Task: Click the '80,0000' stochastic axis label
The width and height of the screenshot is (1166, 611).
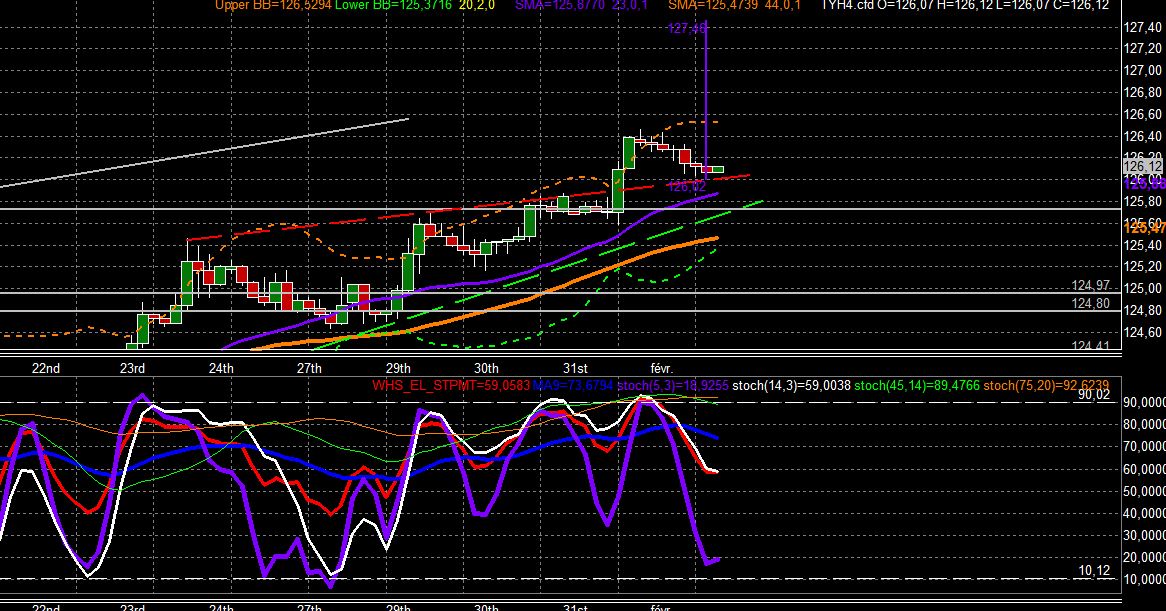Action: (1144, 424)
